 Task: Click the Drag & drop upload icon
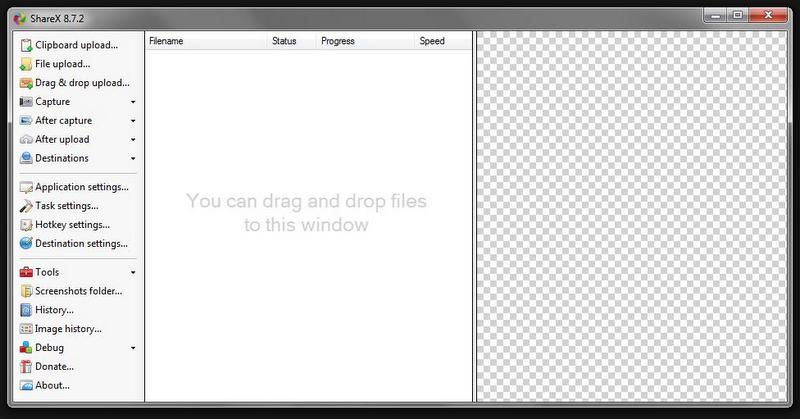[26, 83]
